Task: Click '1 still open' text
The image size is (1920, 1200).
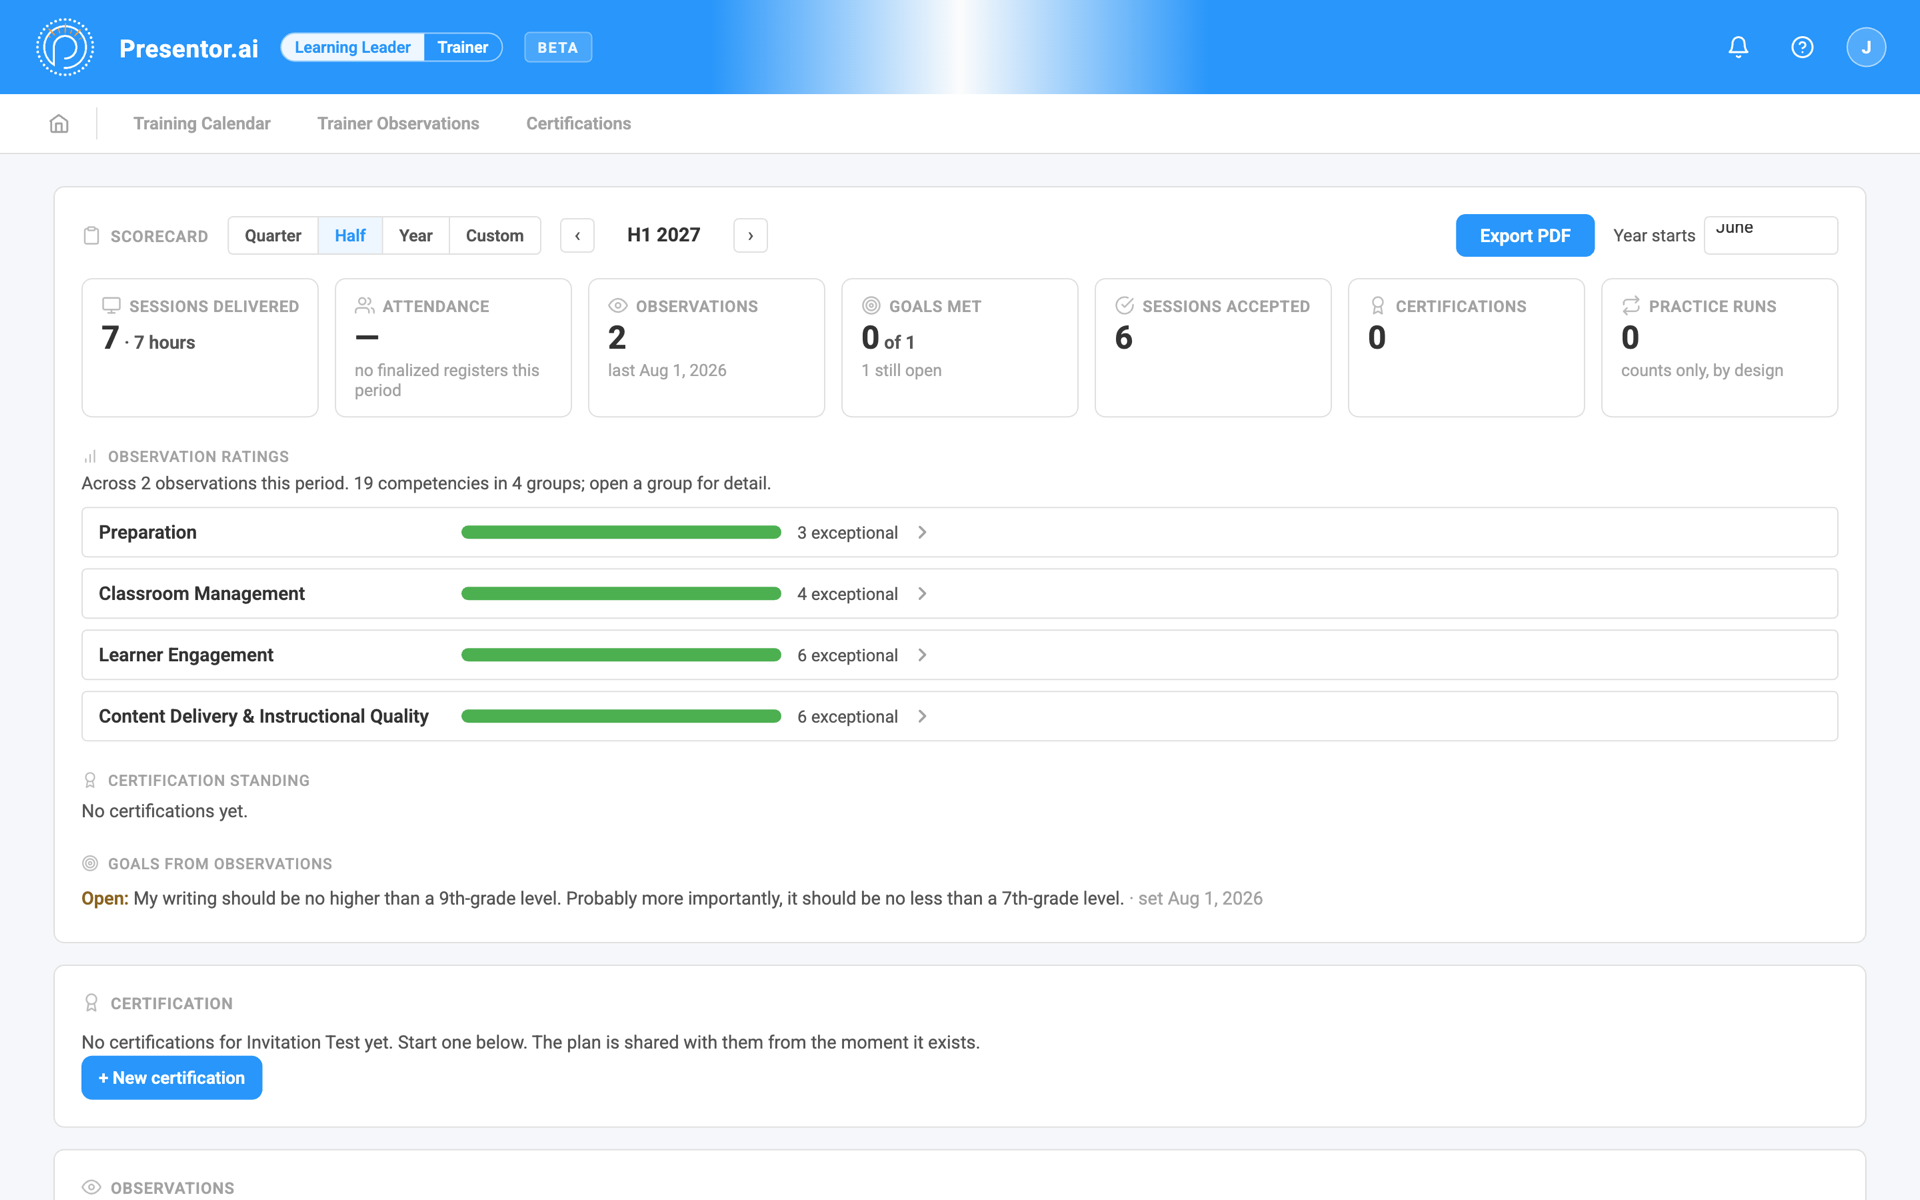Action: click(902, 370)
